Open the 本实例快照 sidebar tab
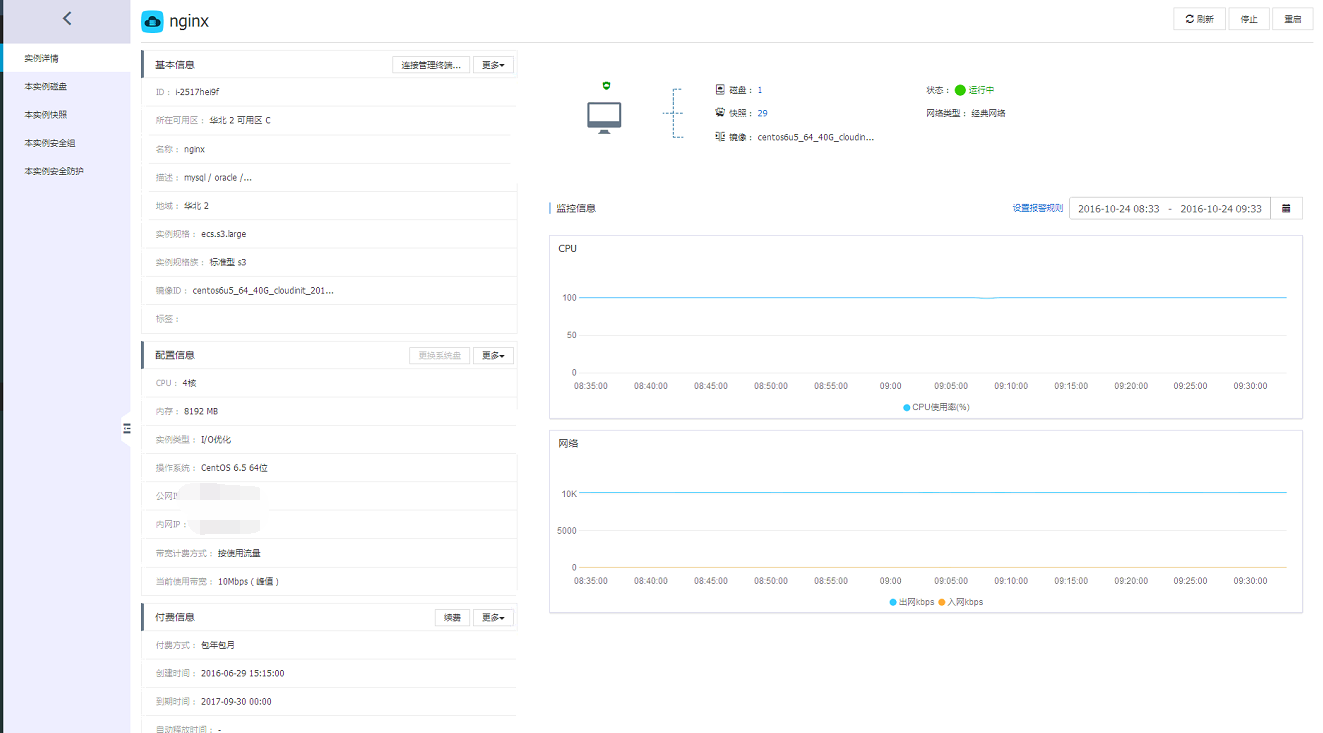1323x733 pixels. pyautogui.click(x=65, y=115)
